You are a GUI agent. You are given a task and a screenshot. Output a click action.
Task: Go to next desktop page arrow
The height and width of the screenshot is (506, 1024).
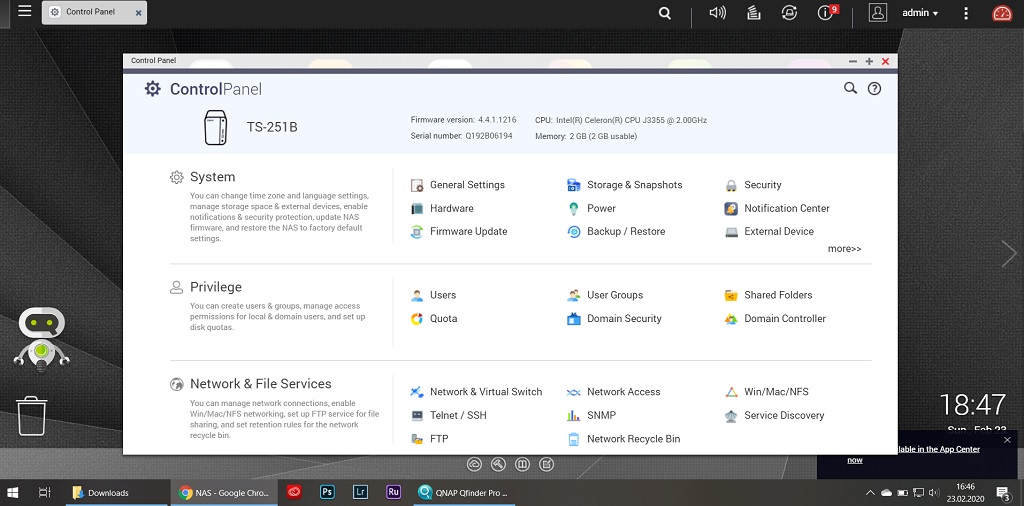1010,254
